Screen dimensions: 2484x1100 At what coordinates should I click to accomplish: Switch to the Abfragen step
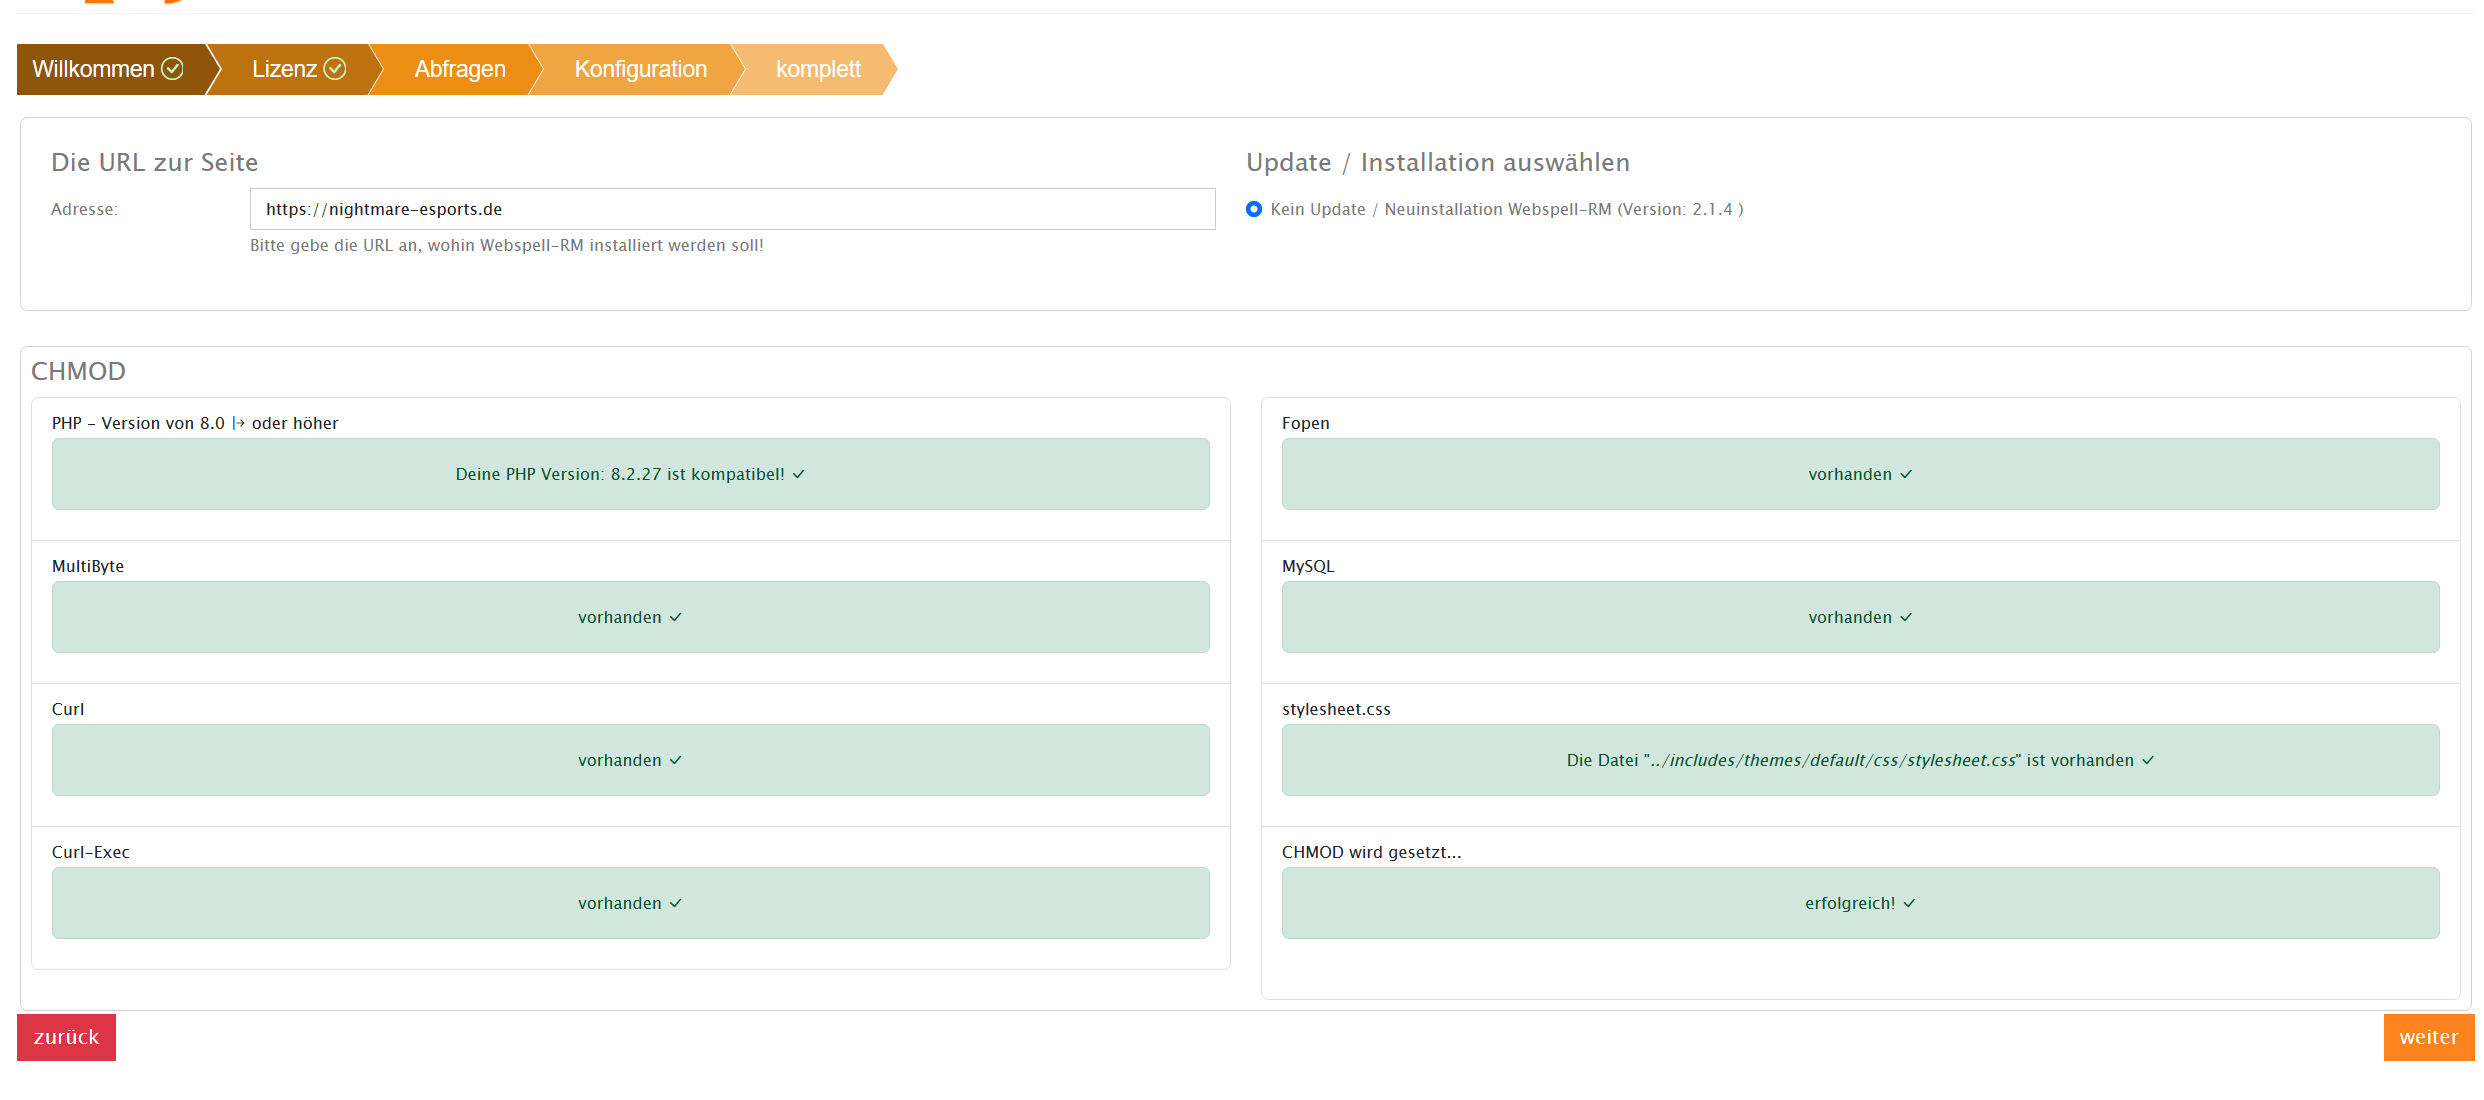pyautogui.click(x=460, y=69)
